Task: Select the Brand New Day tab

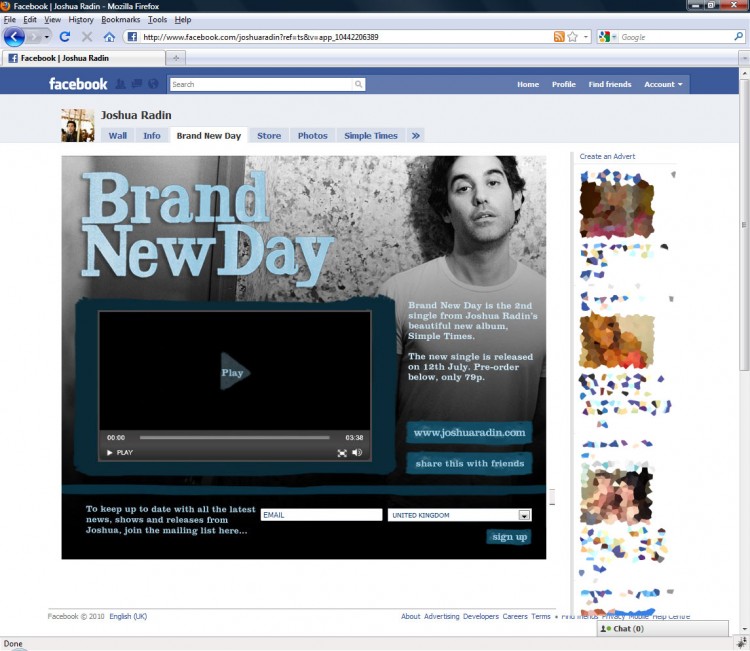Action: click(209, 136)
